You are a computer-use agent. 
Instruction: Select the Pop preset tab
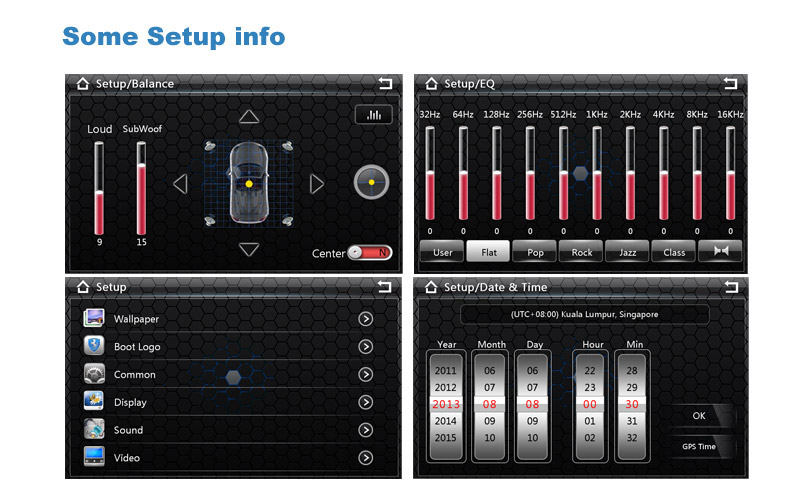pyautogui.click(x=535, y=252)
